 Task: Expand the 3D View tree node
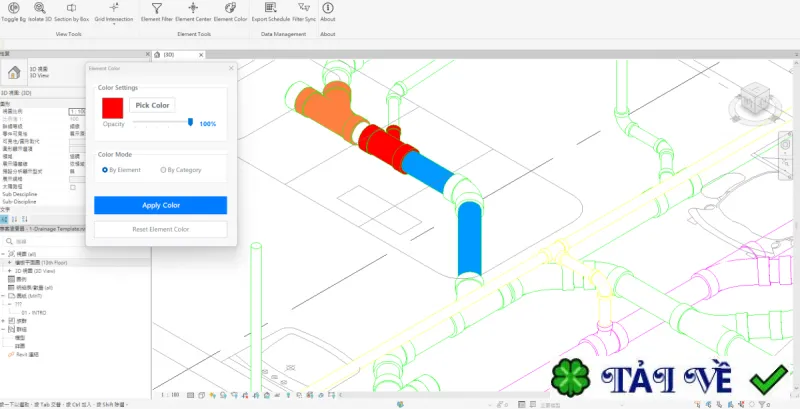pos(9,271)
